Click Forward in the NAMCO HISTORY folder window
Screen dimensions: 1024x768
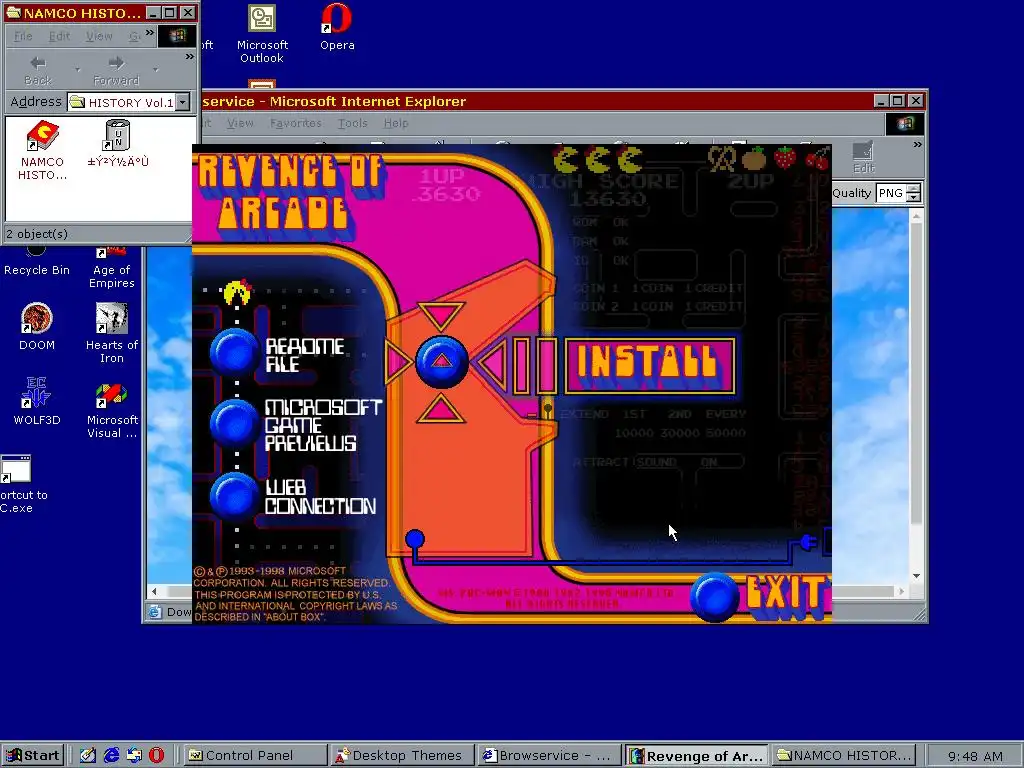[x=116, y=71]
